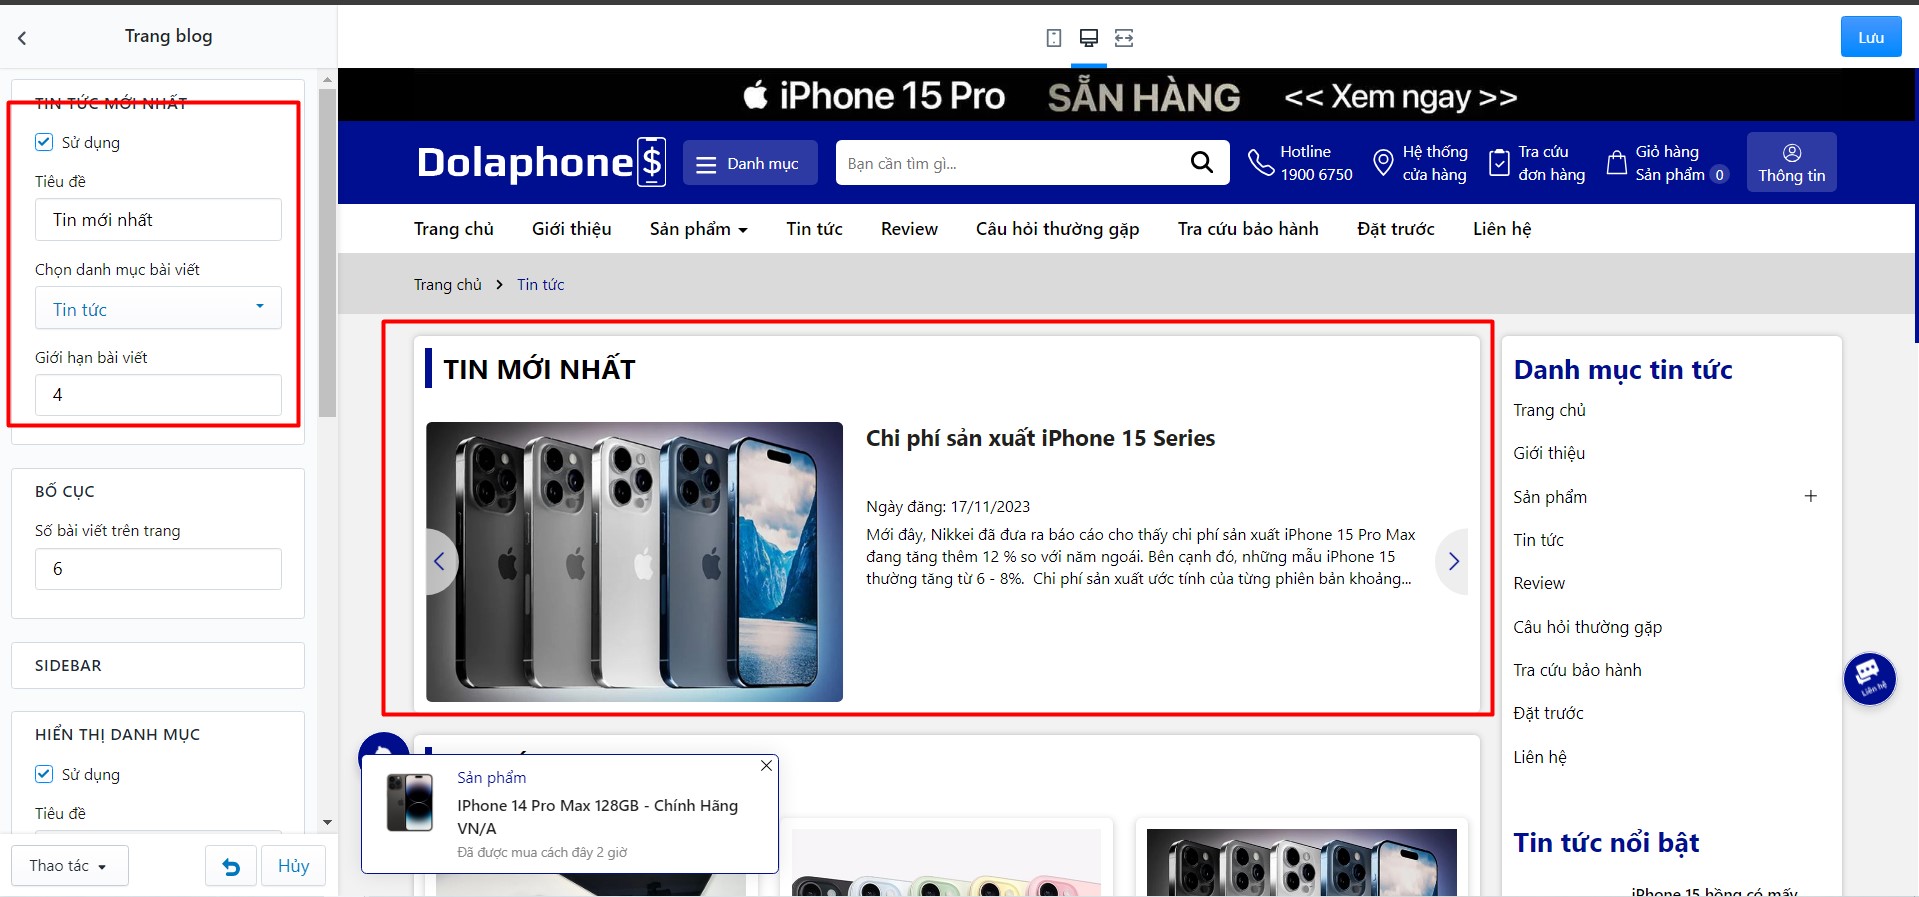
Task: Click Tra cứu bảo hành in sidebar list
Action: pos(1577,670)
